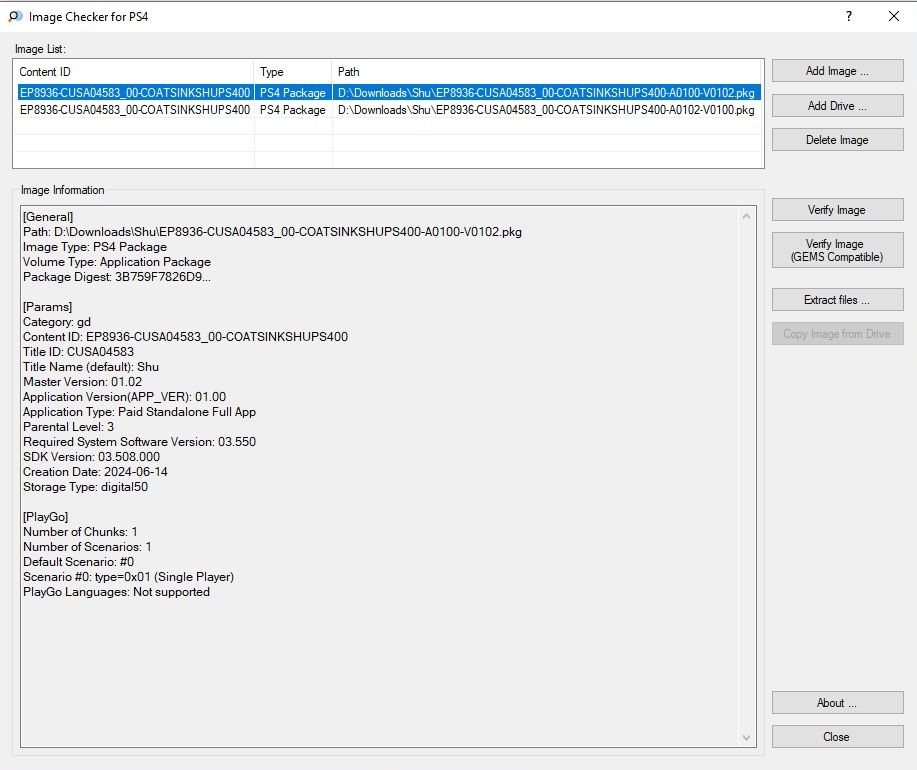Open the About dialog
This screenshot has width=917, height=770.
coord(837,703)
